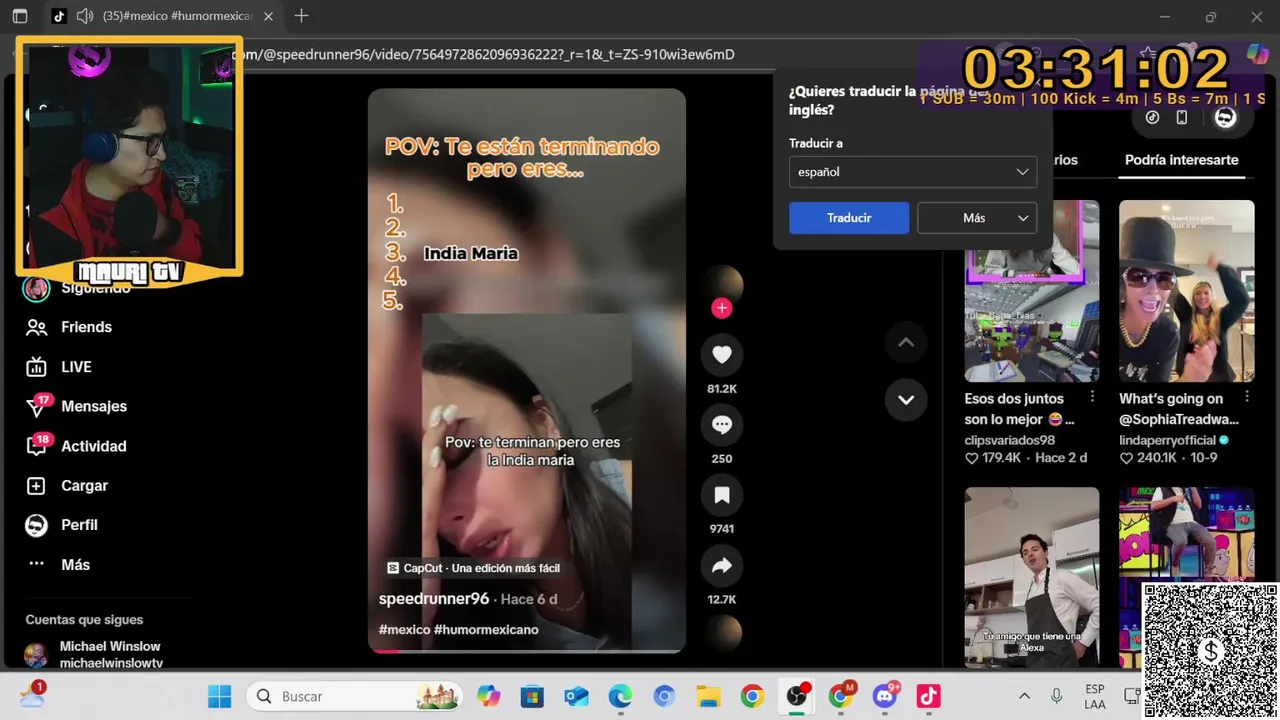
Task: Open Michael Winslow followed account
Action: tap(92, 655)
